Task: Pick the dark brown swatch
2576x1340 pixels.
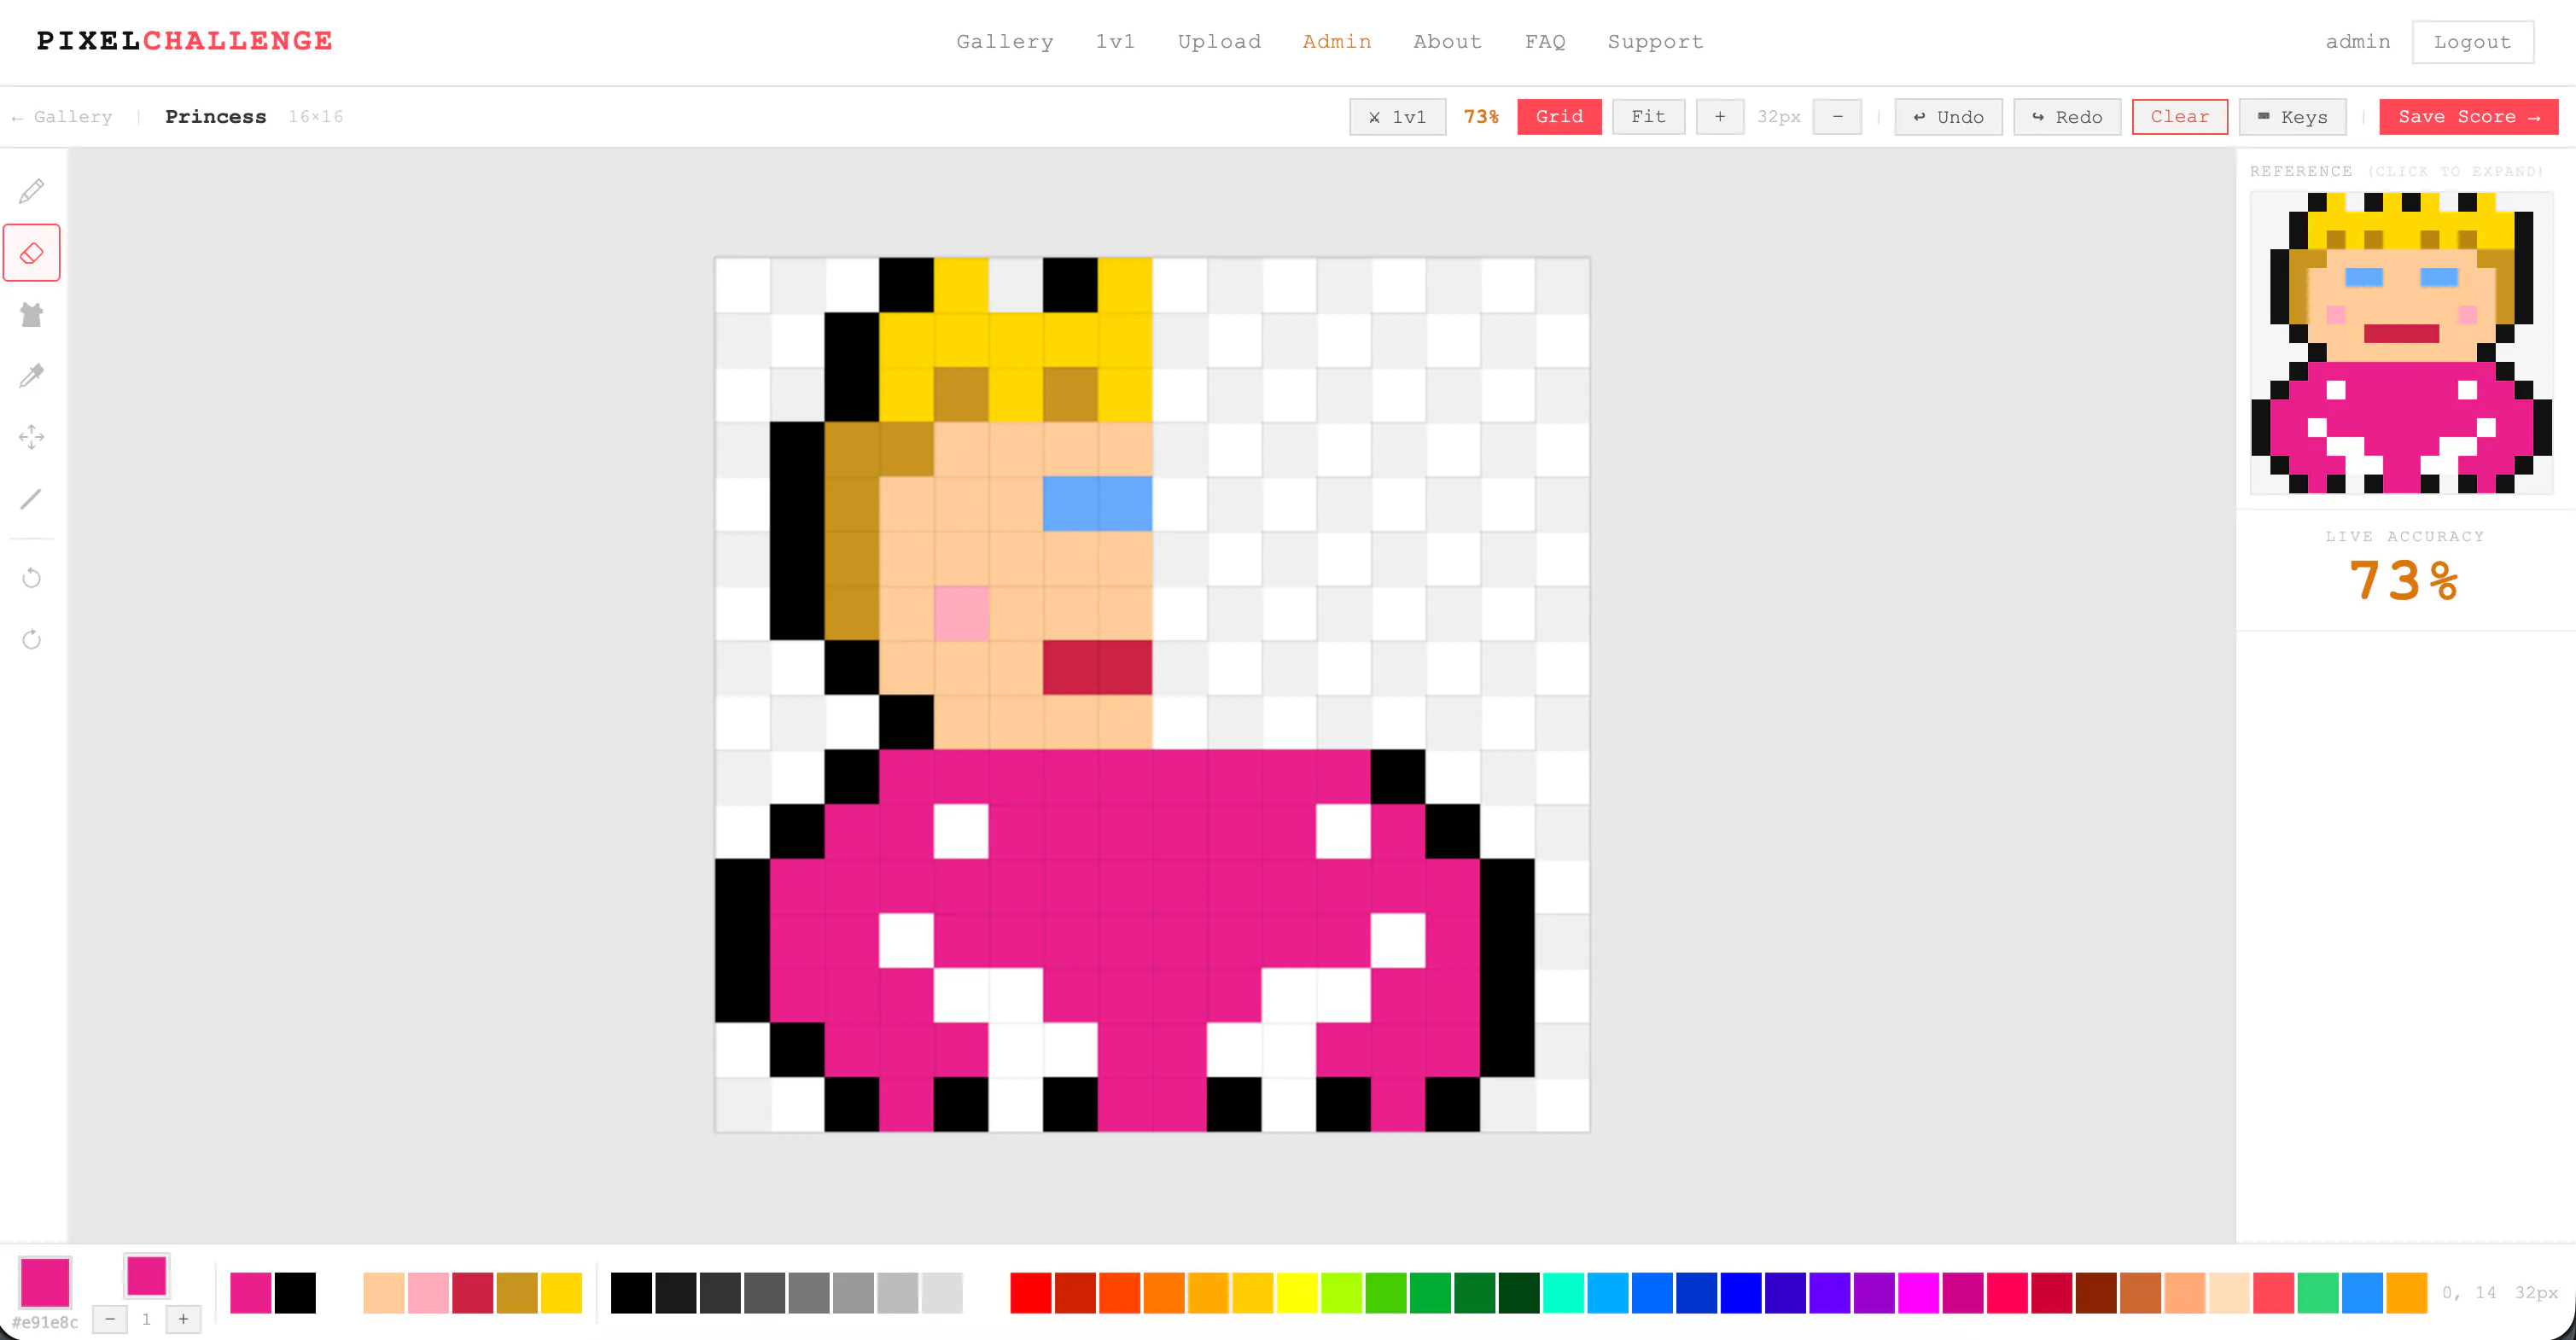Action: tap(2095, 1293)
